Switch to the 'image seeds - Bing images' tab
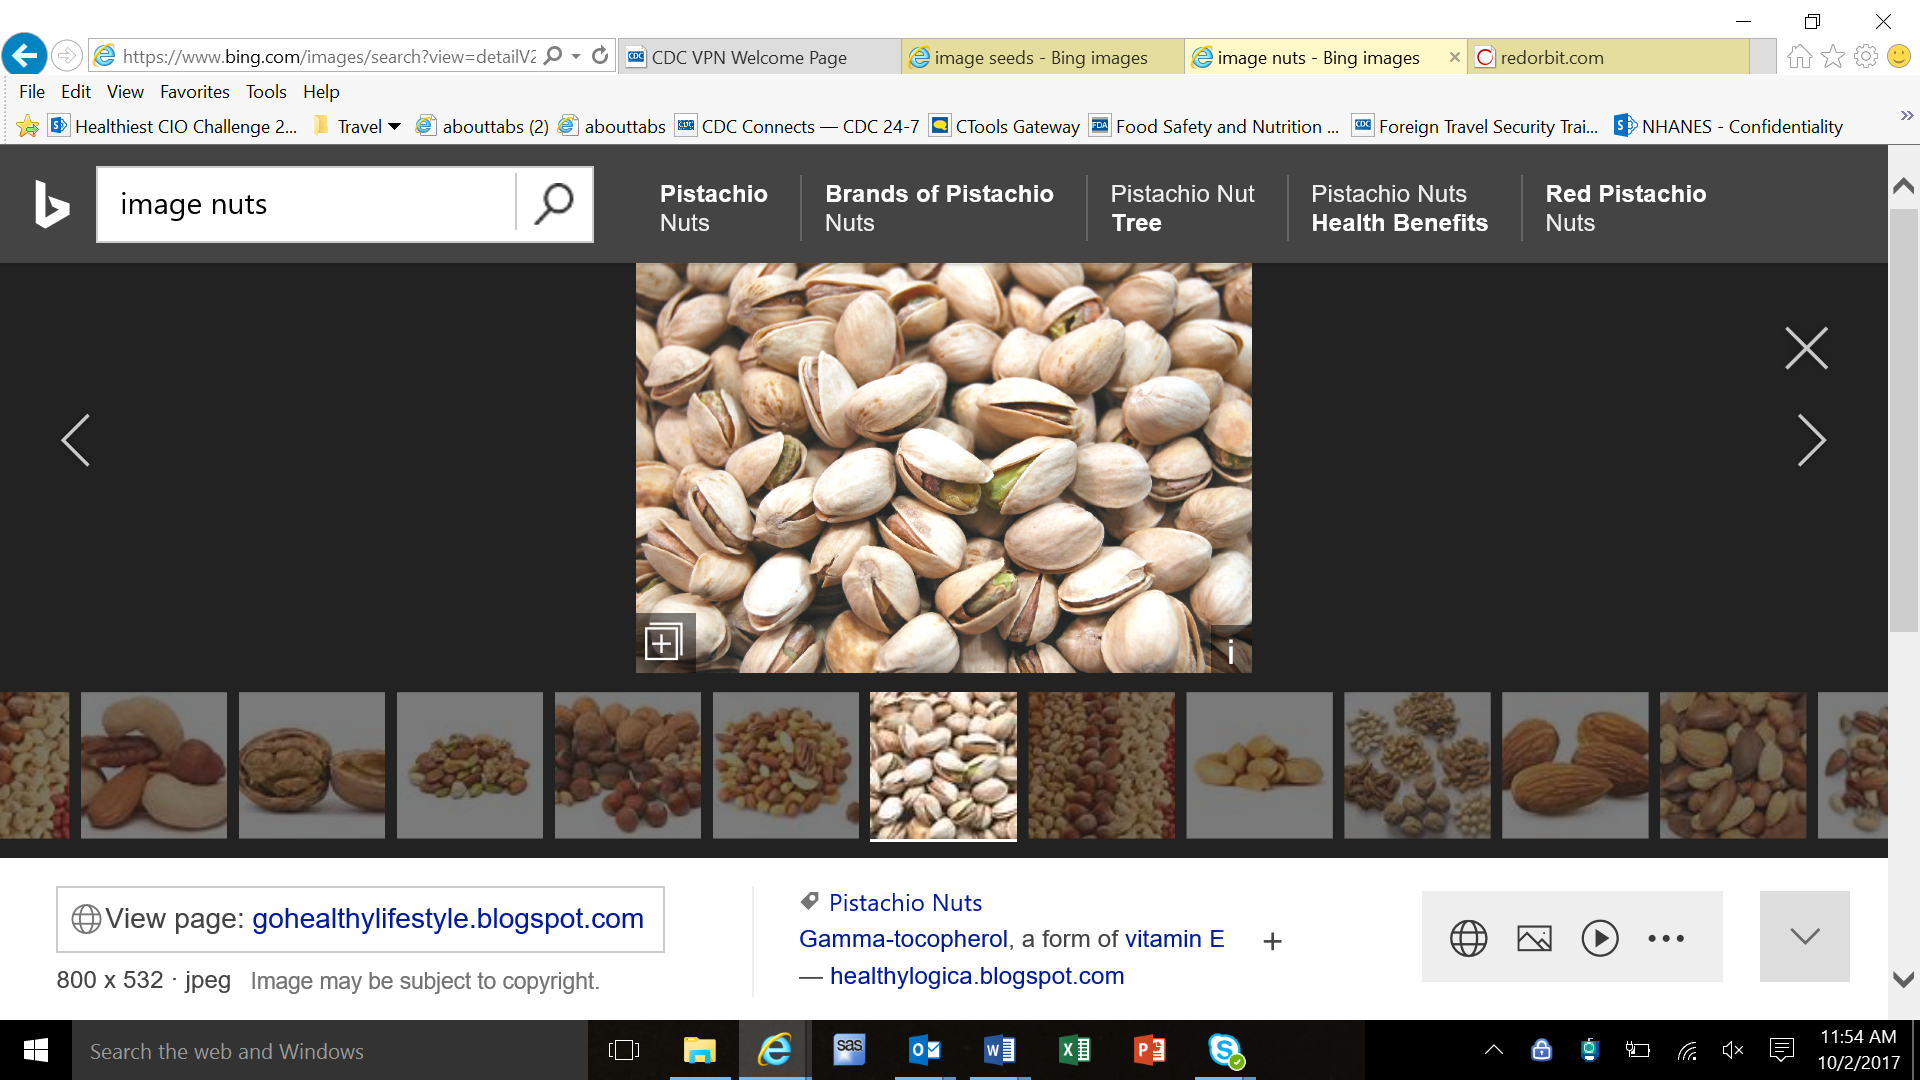This screenshot has height=1080, width=1920. click(x=1040, y=57)
